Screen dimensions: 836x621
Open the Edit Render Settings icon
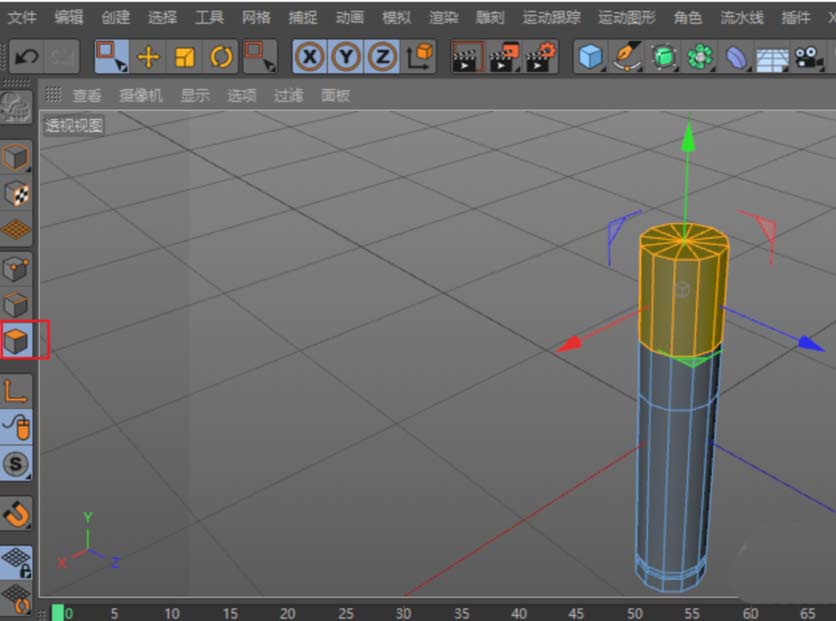541,57
